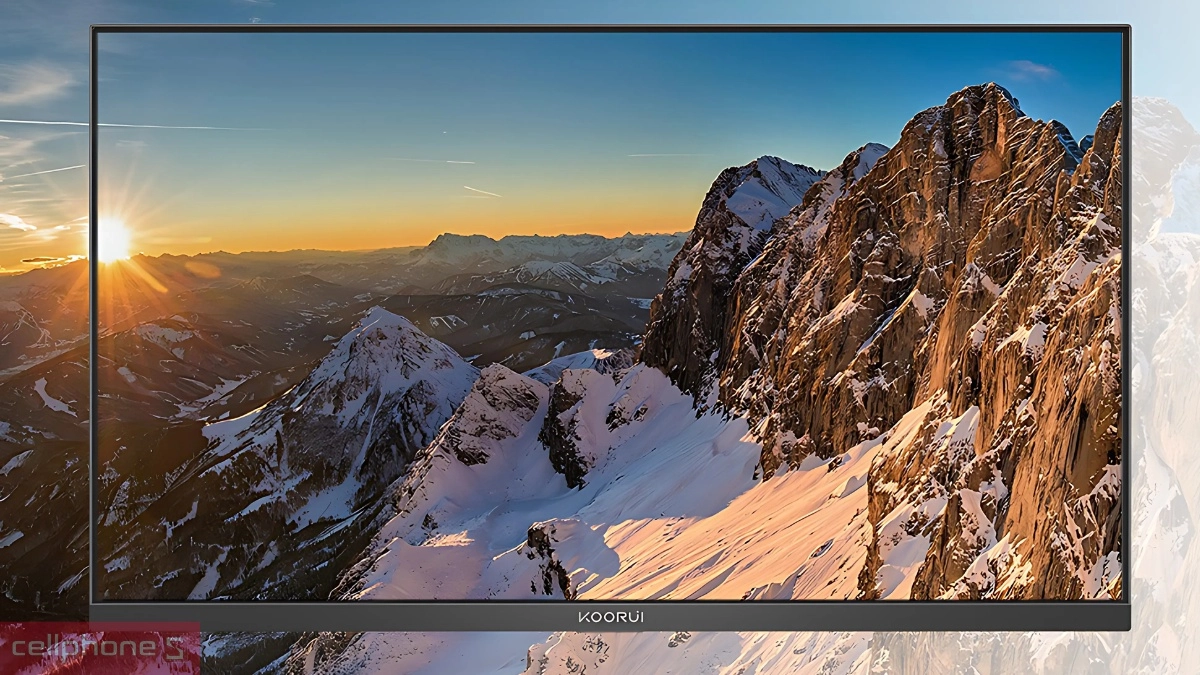Click the monitor's bottom bezel left of the logo
Screen dimensions: 1200x675
[330, 617]
